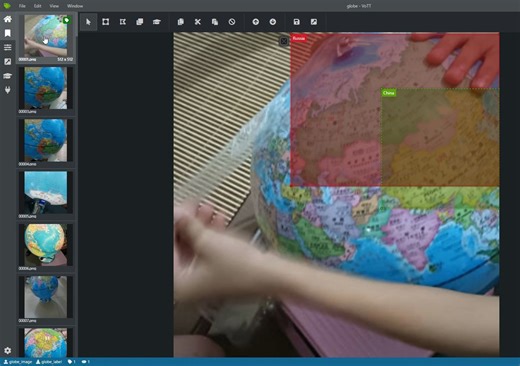520x366 pixels.
Task: Click the green tagged badge on the first thumbnail
Action: (67, 20)
